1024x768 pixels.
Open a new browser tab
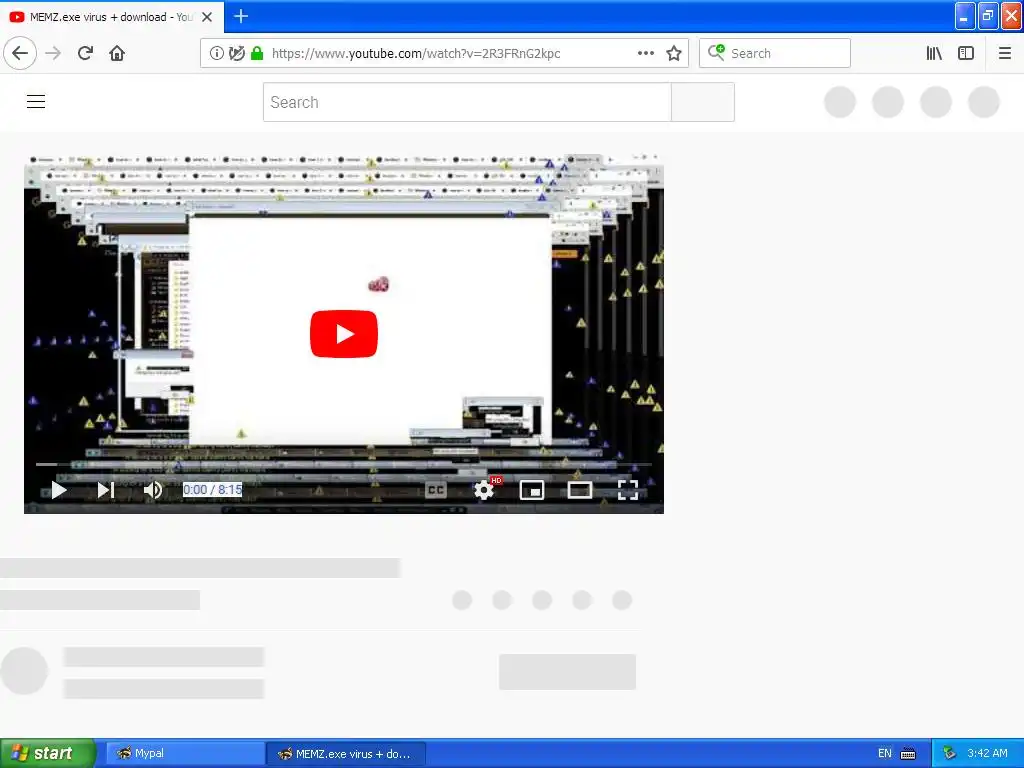tap(241, 16)
